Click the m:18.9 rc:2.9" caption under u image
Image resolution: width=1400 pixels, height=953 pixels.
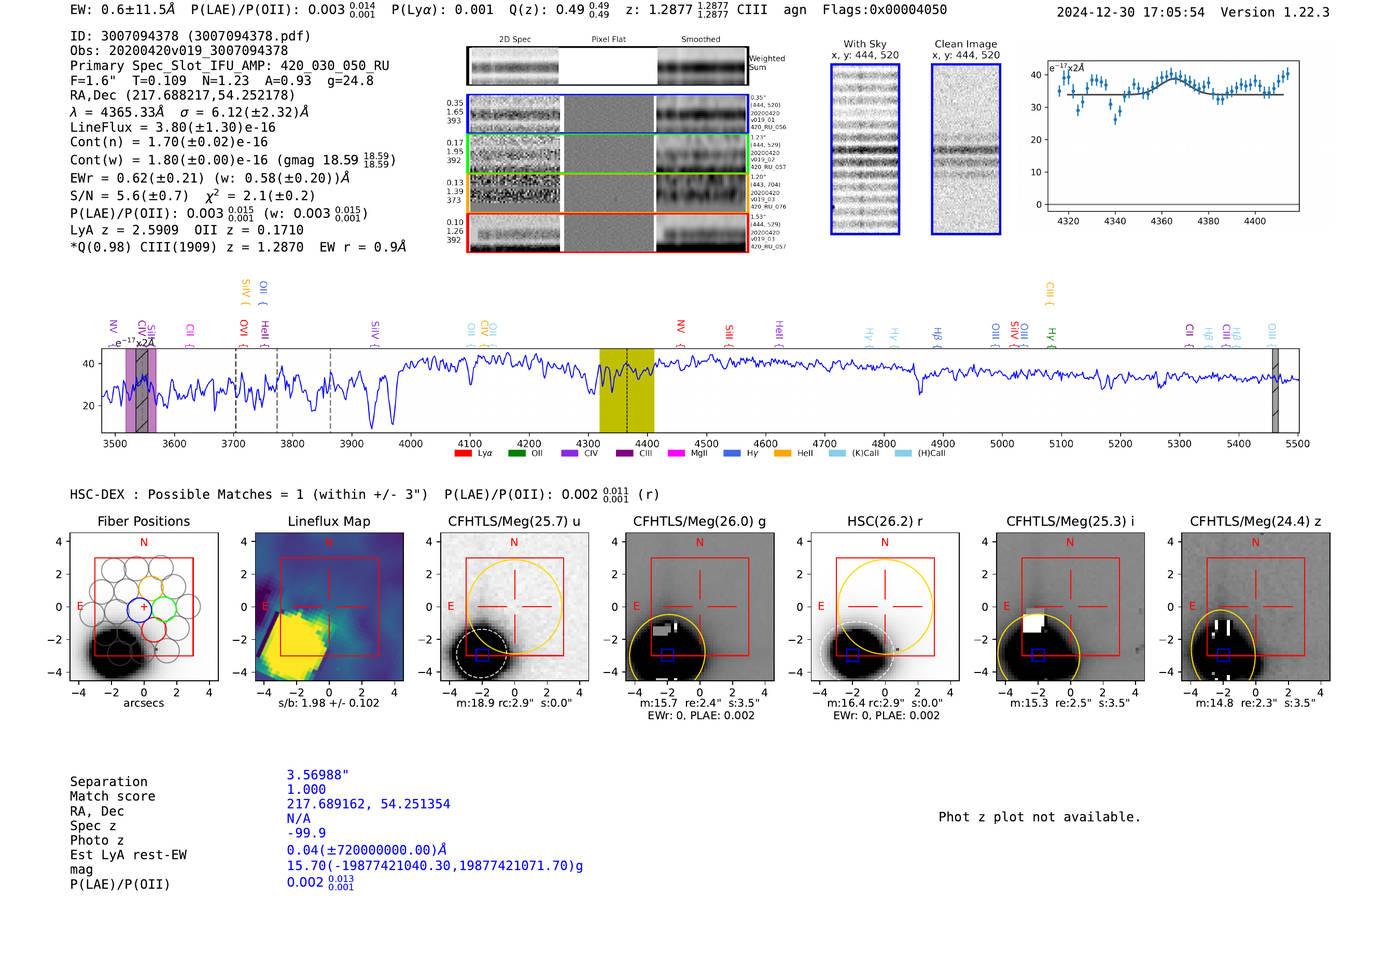(x=514, y=703)
